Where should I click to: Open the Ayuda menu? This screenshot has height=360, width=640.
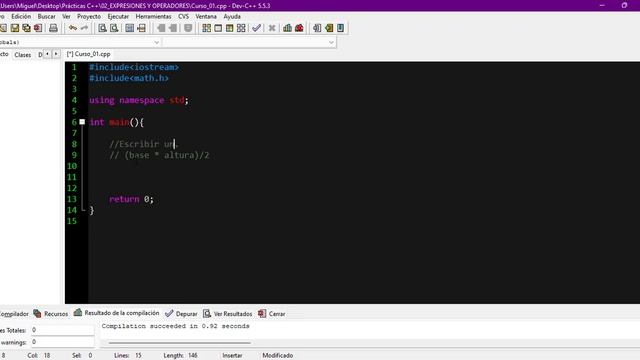point(232,16)
